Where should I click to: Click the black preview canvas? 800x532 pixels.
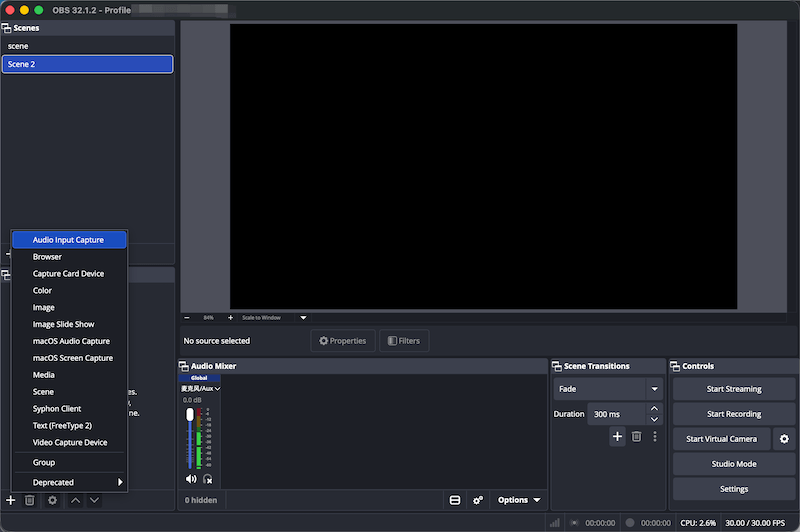483,166
